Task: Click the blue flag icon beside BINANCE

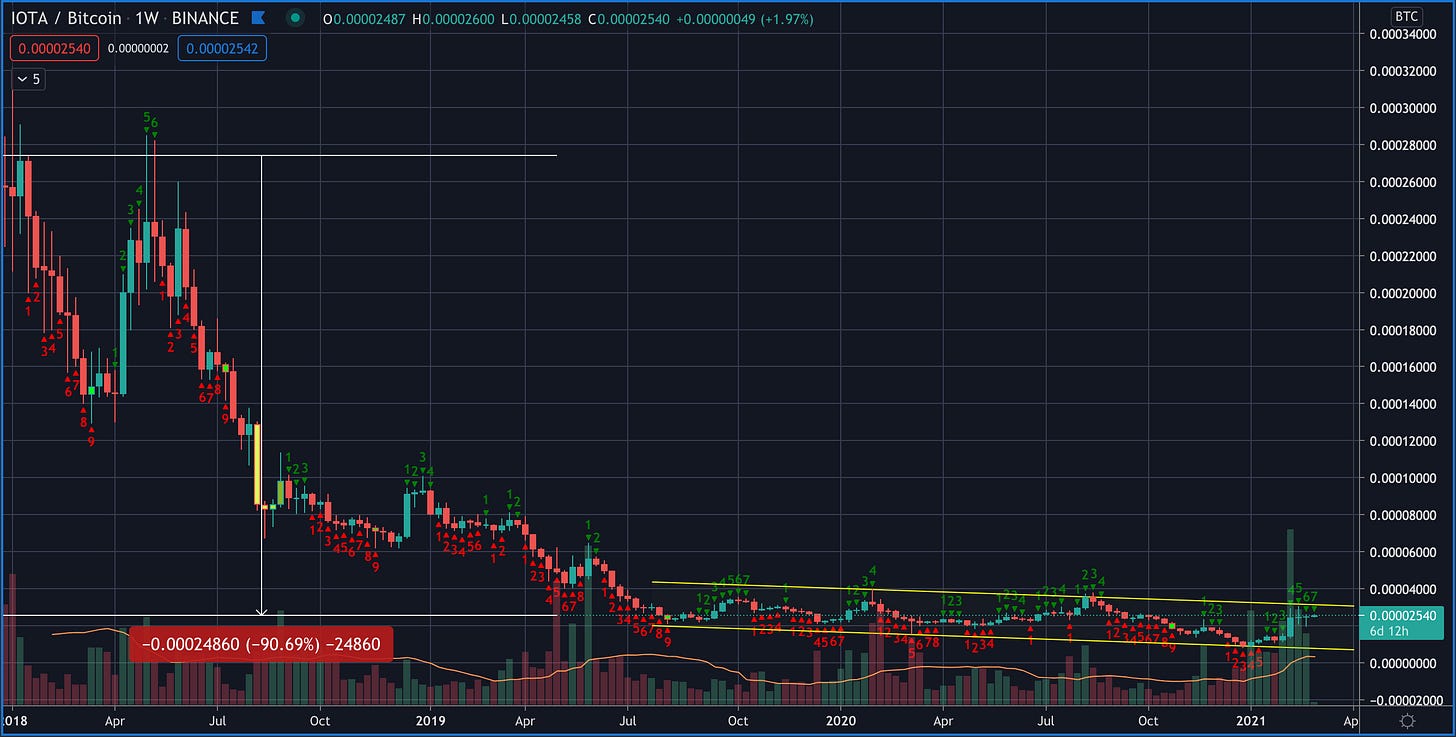Action: click(258, 18)
